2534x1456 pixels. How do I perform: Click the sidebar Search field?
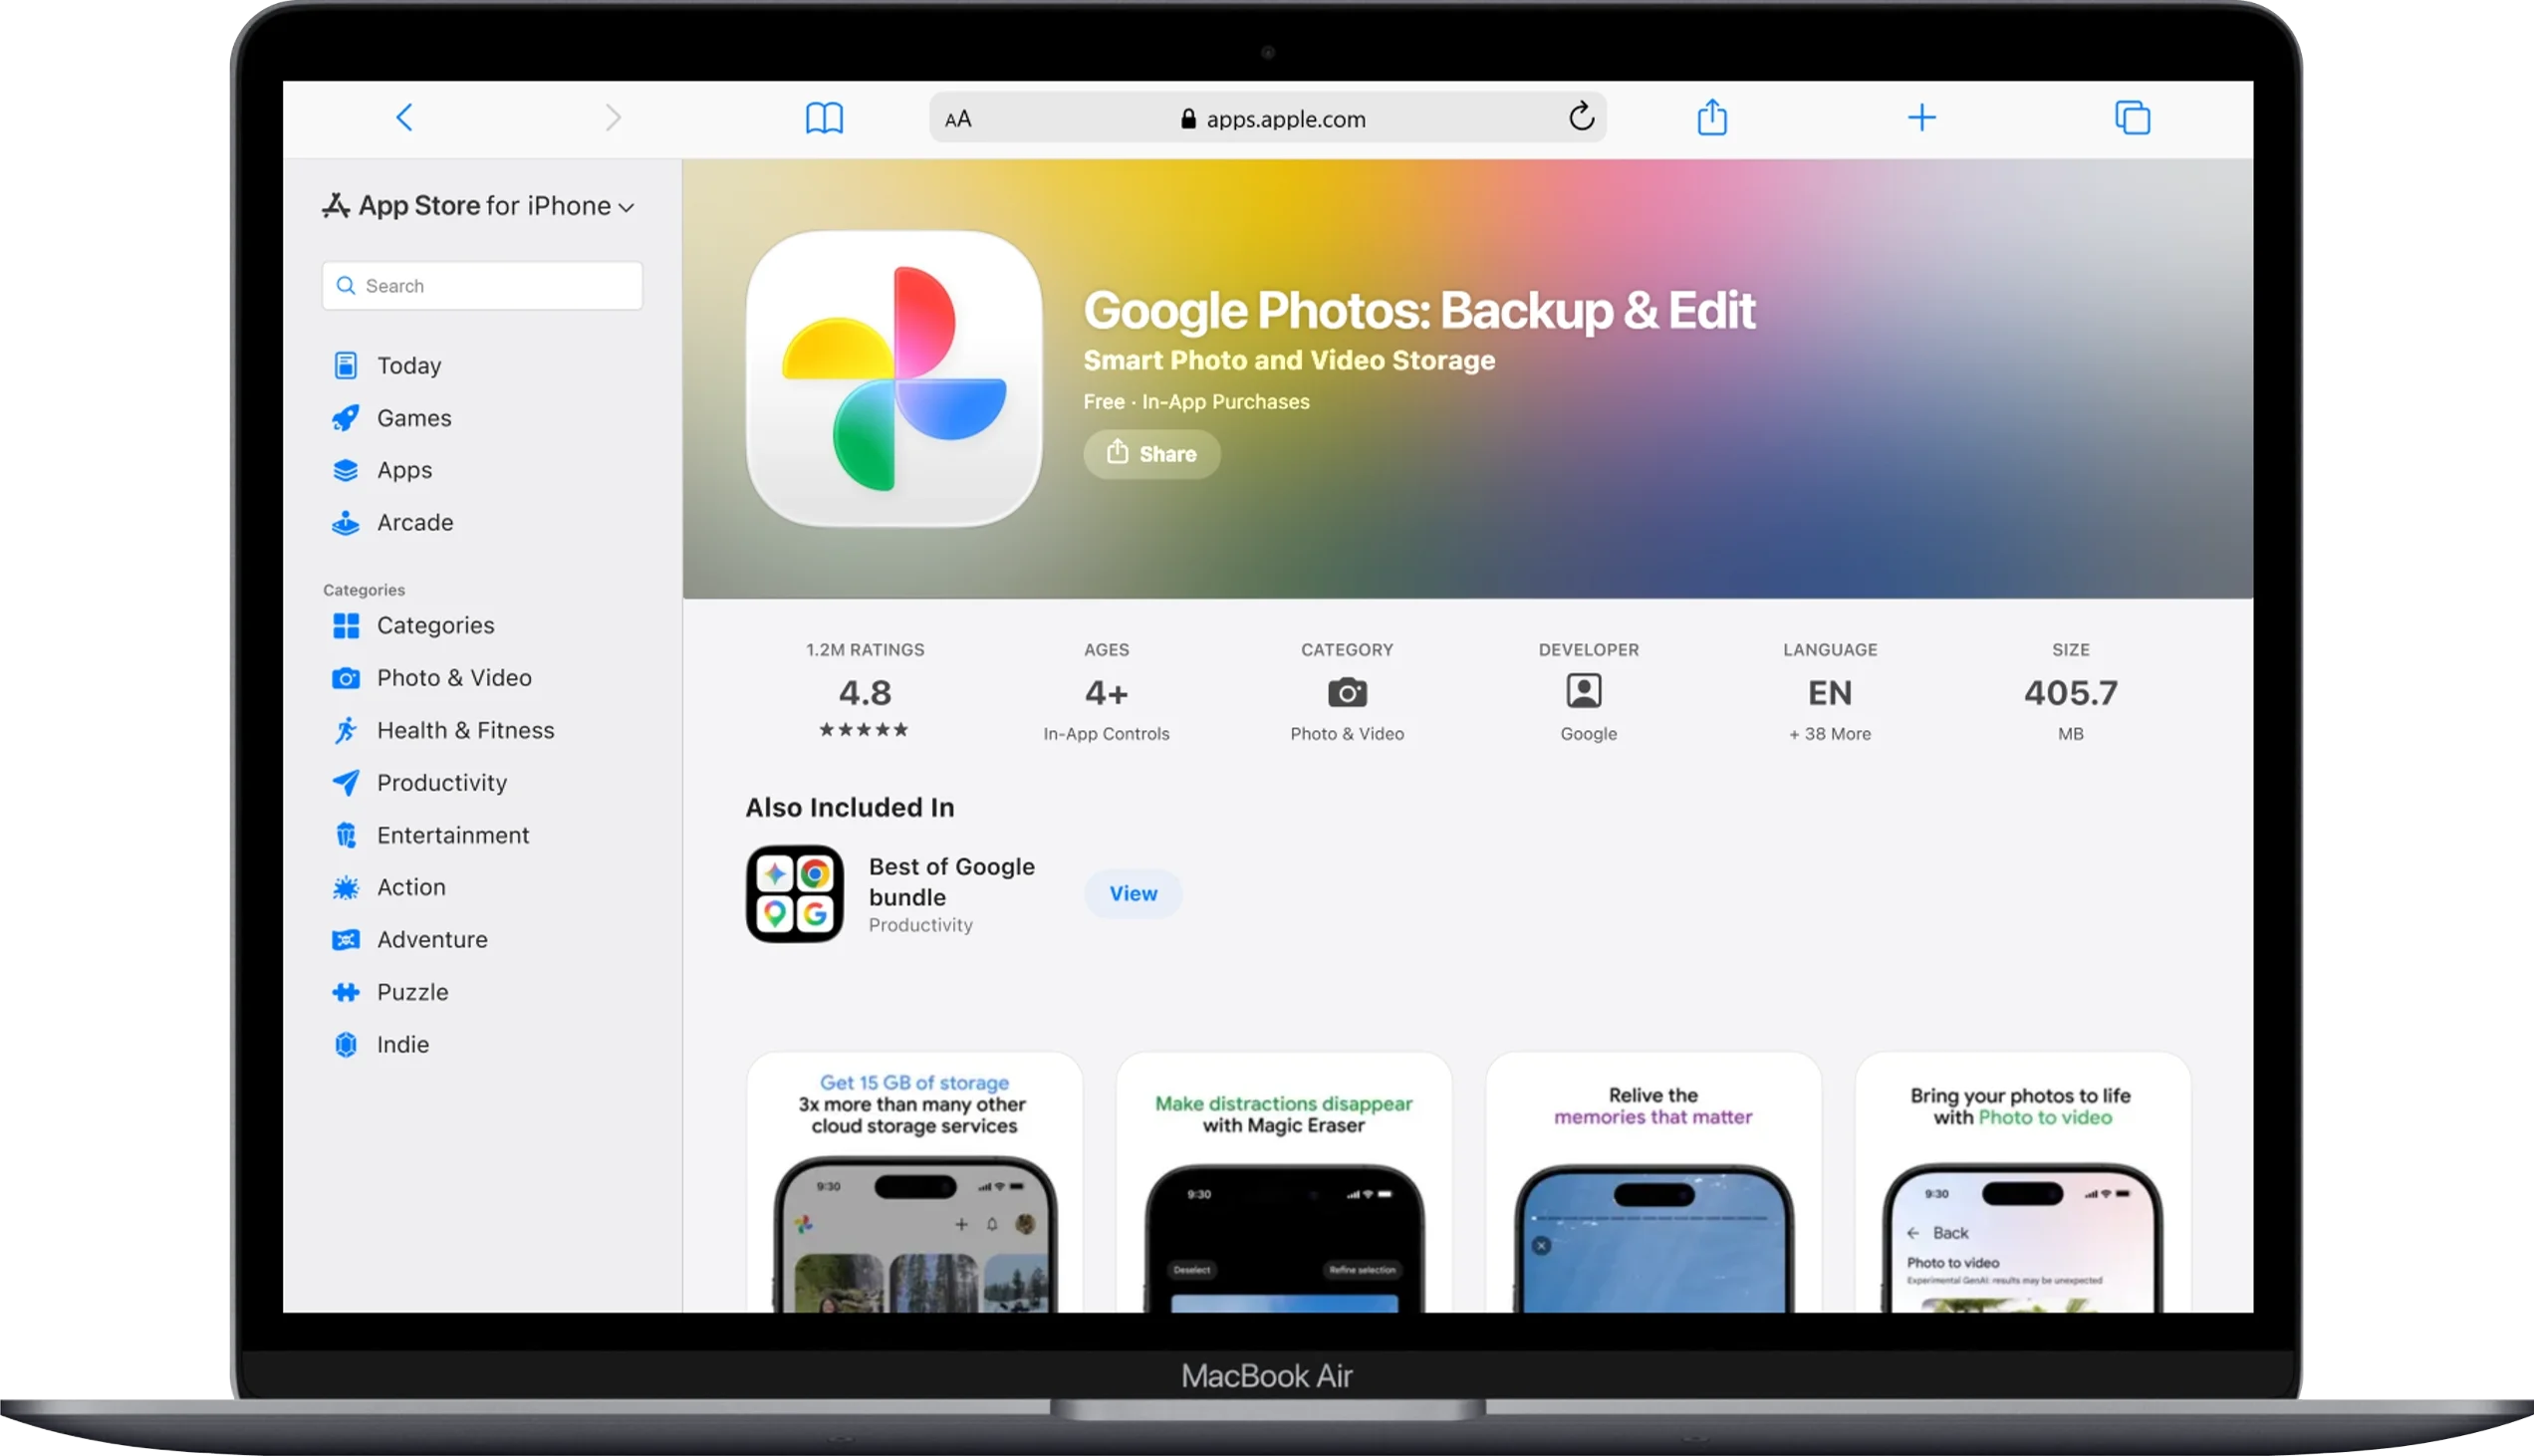(482, 286)
